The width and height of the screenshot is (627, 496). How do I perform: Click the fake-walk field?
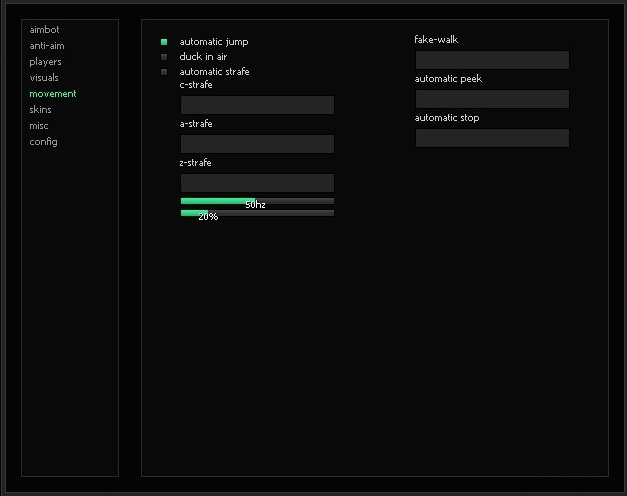(492, 60)
